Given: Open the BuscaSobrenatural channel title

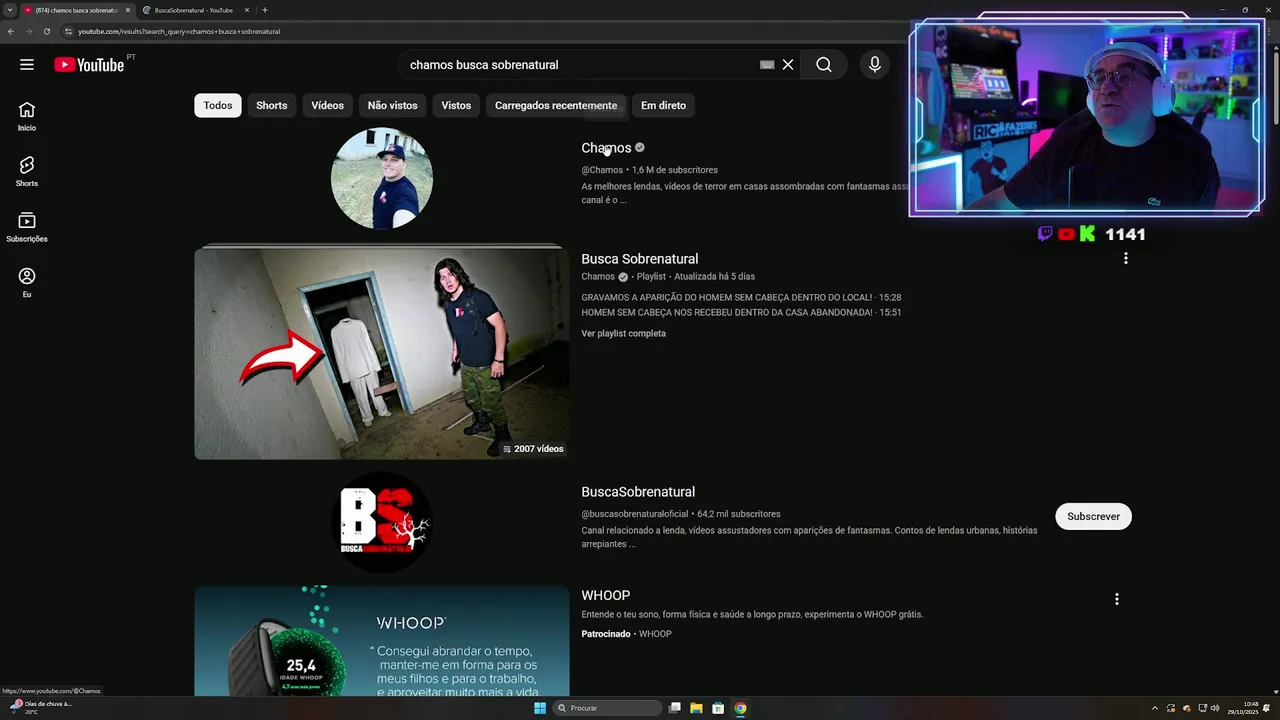Looking at the screenshot, I should [638, 492].
